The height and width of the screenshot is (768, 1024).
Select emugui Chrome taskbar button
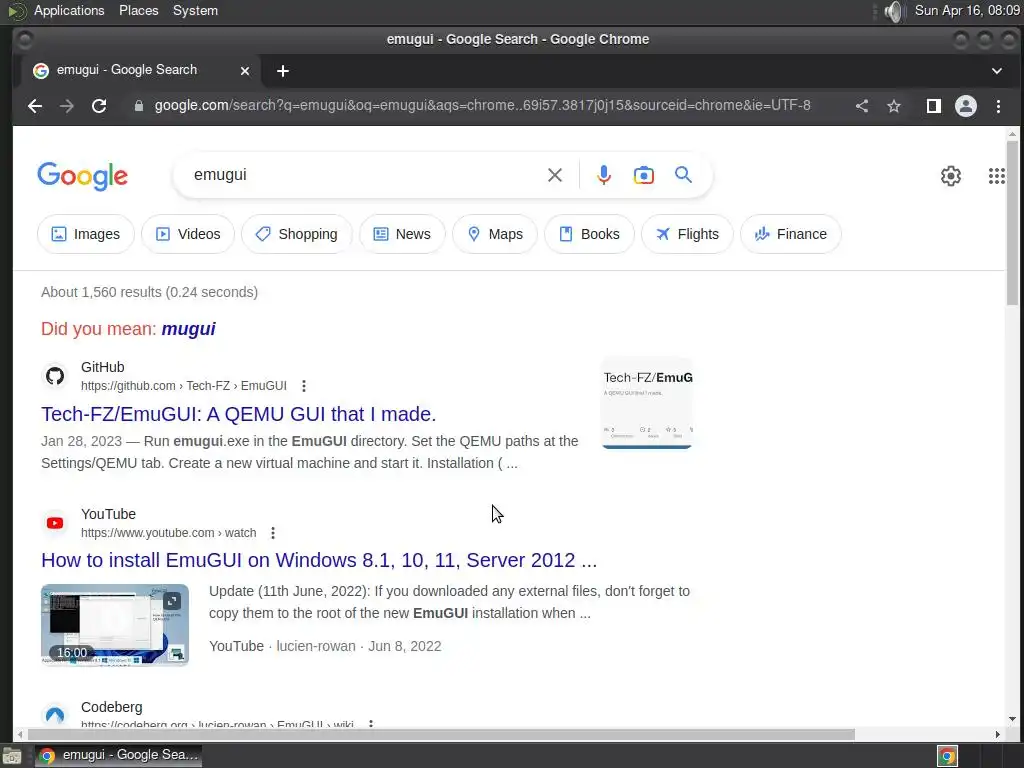point(118,755)
